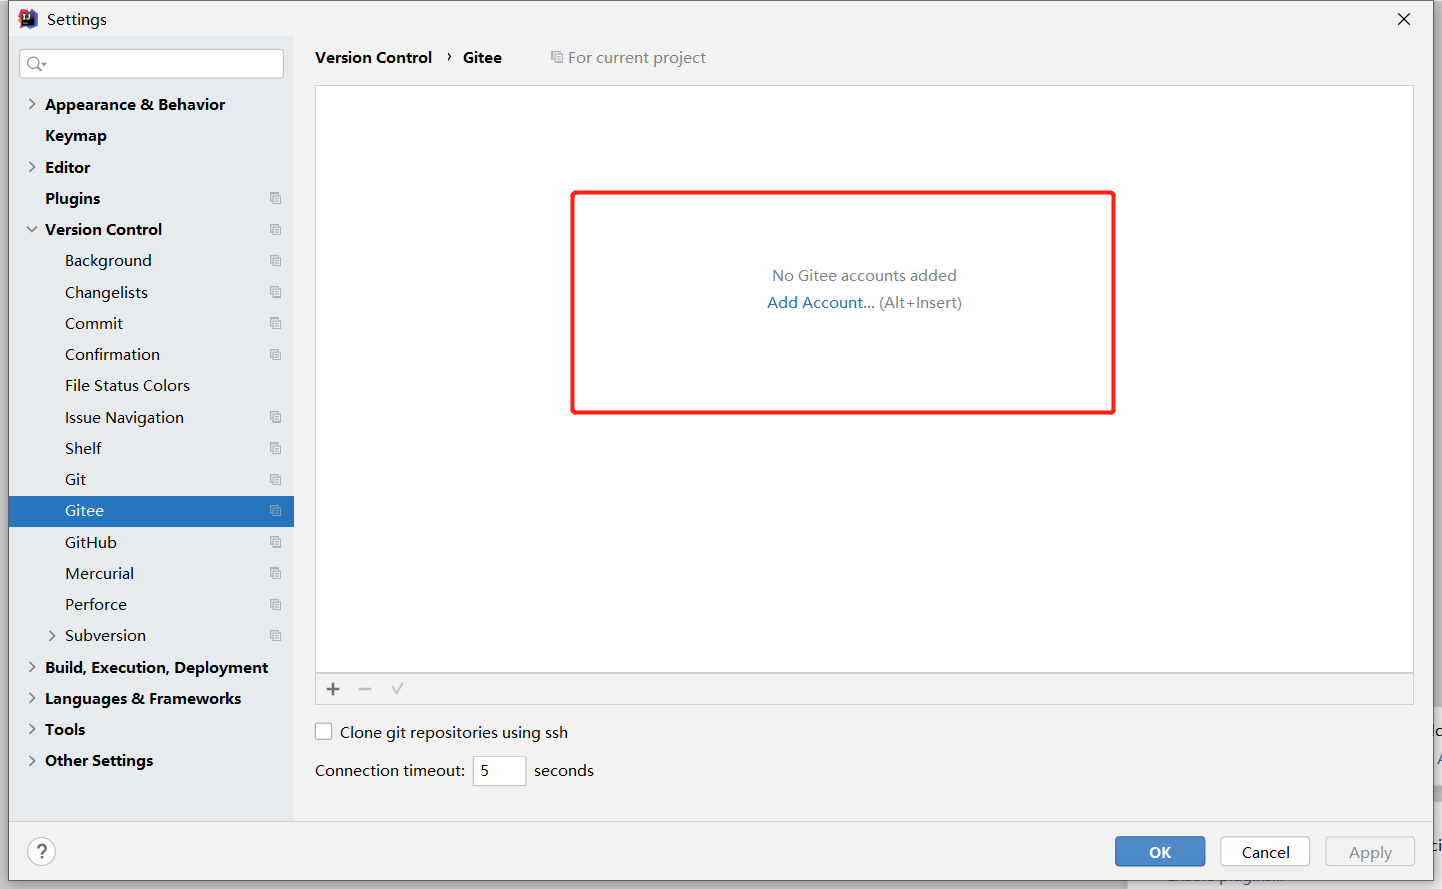The height and width of the screenshot is (889, 1442).
Task: Click the Gitee breadcrumb label
Action: (x=482, y=58)
